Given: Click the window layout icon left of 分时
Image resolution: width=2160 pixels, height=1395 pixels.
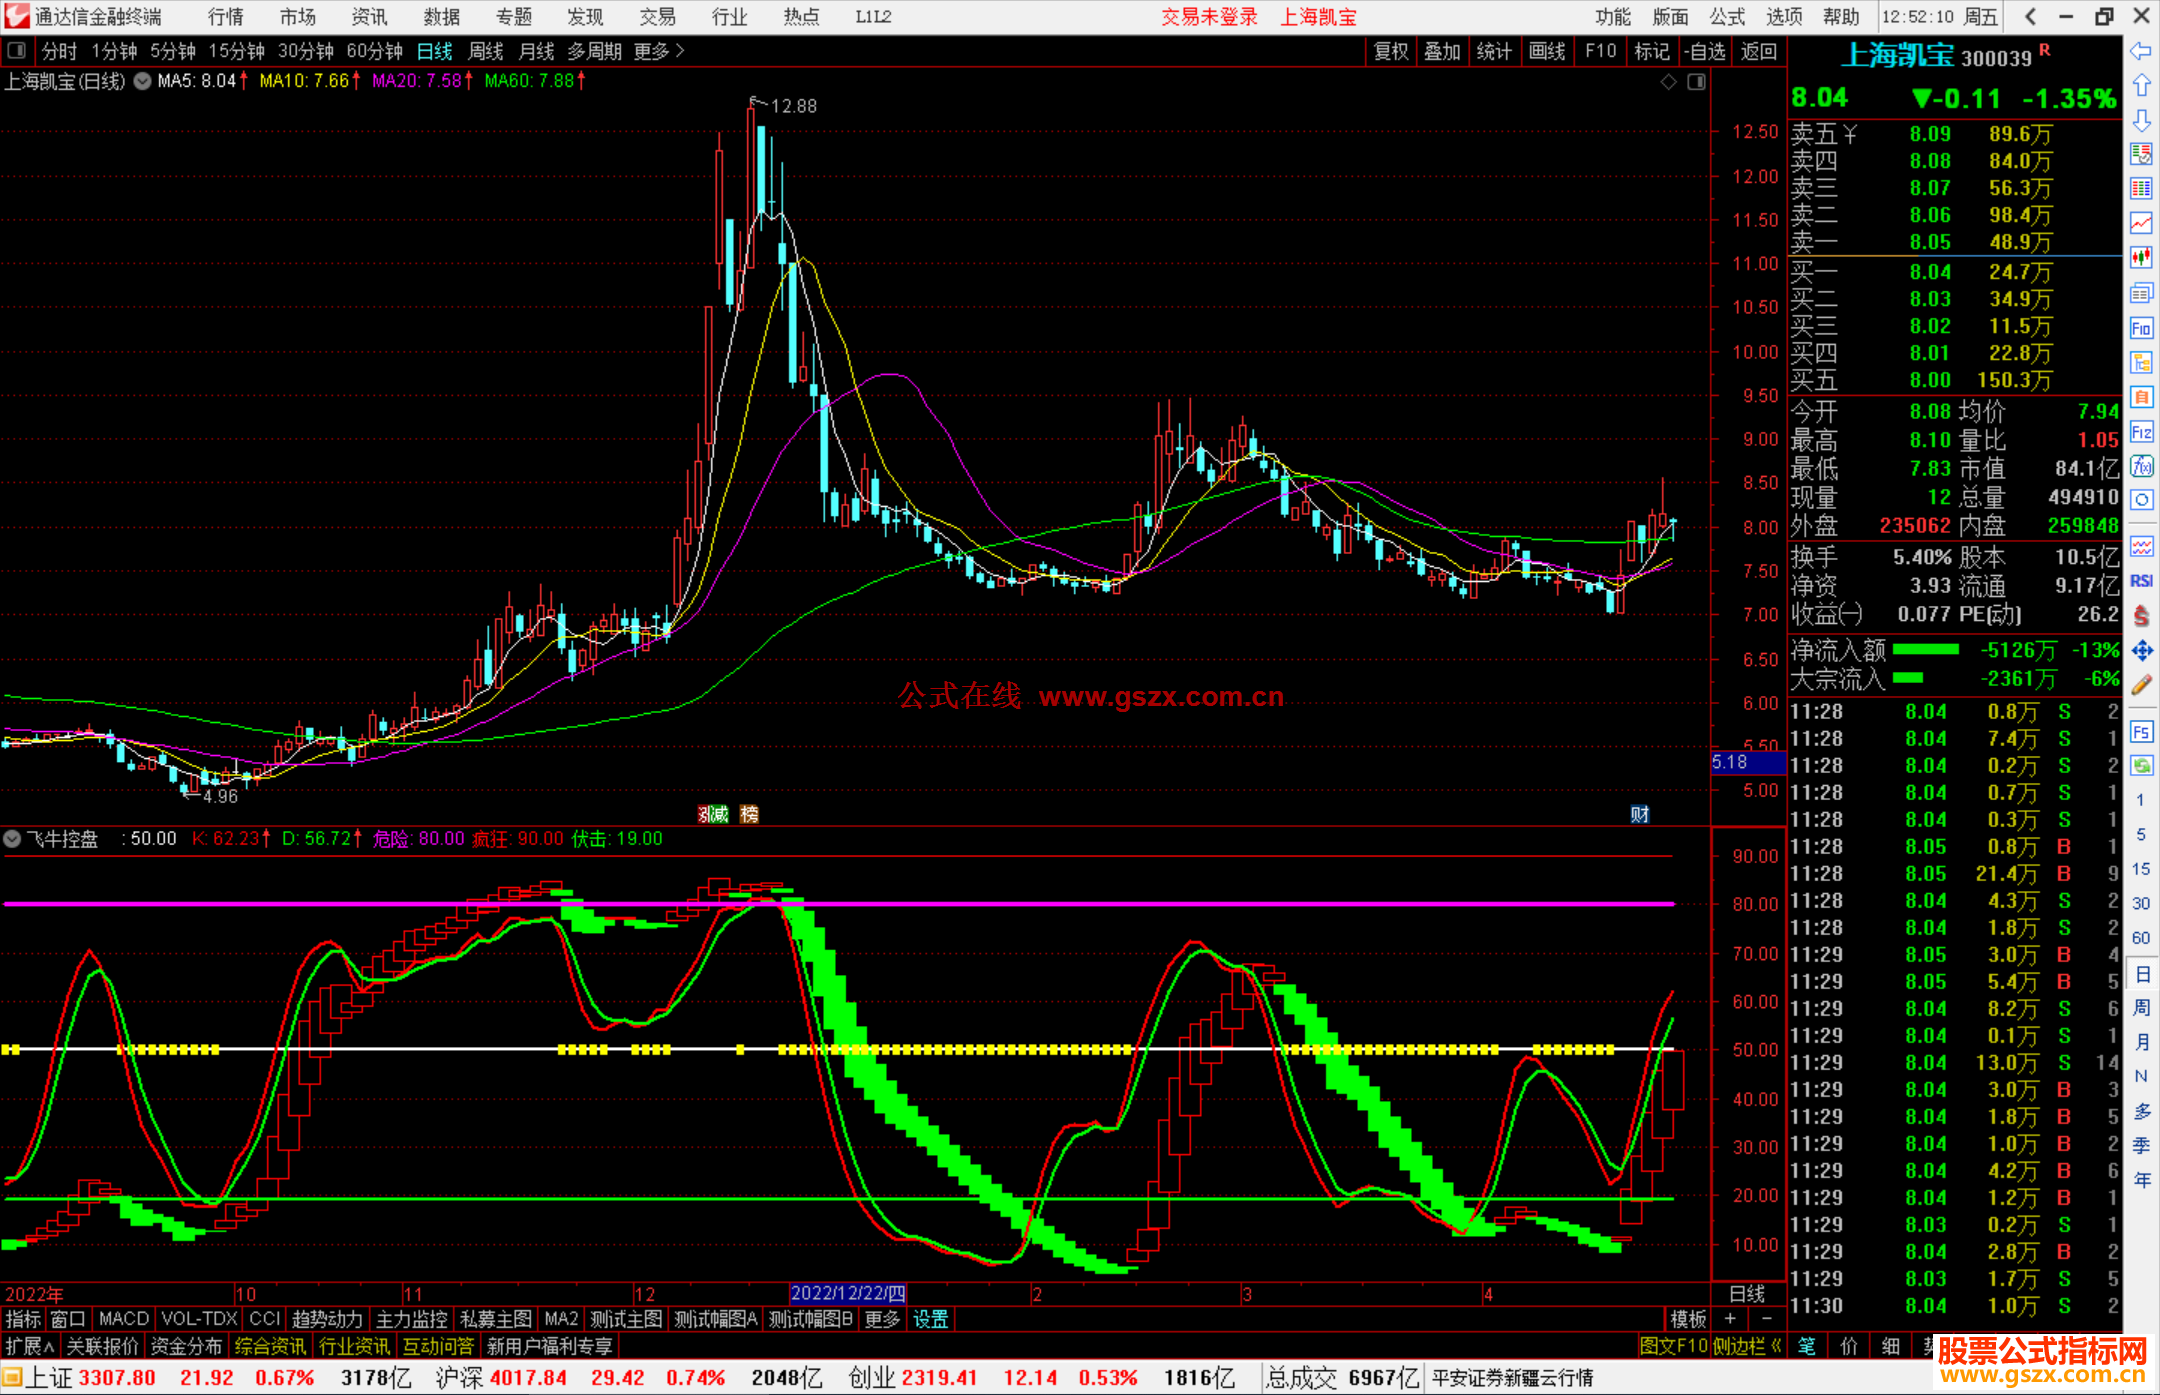Looking at the screenshot, I should pos(17,51).
